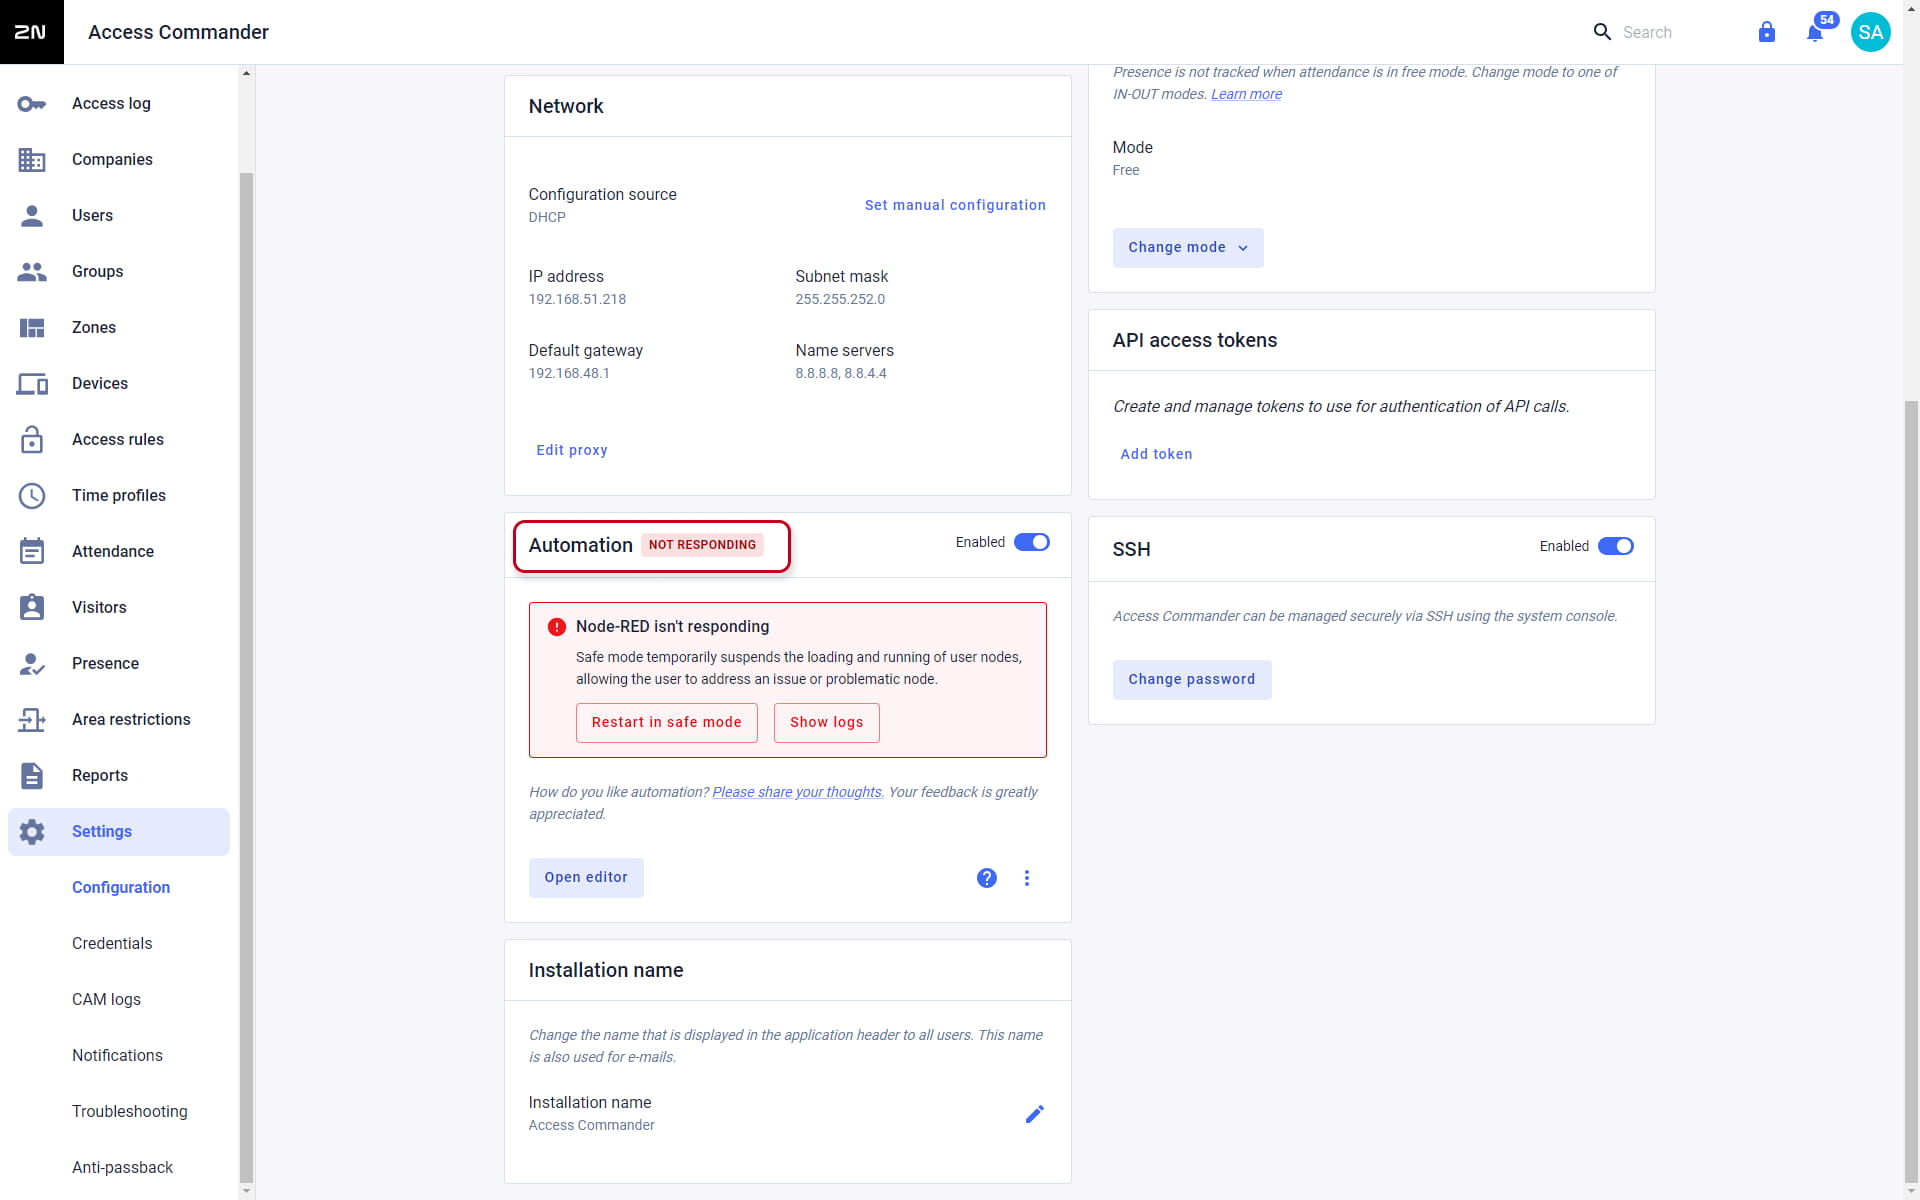Viewport: 1920px width, 1200px height.
Task: Expand the Change mode dropdown
Action: (1188, 248)
